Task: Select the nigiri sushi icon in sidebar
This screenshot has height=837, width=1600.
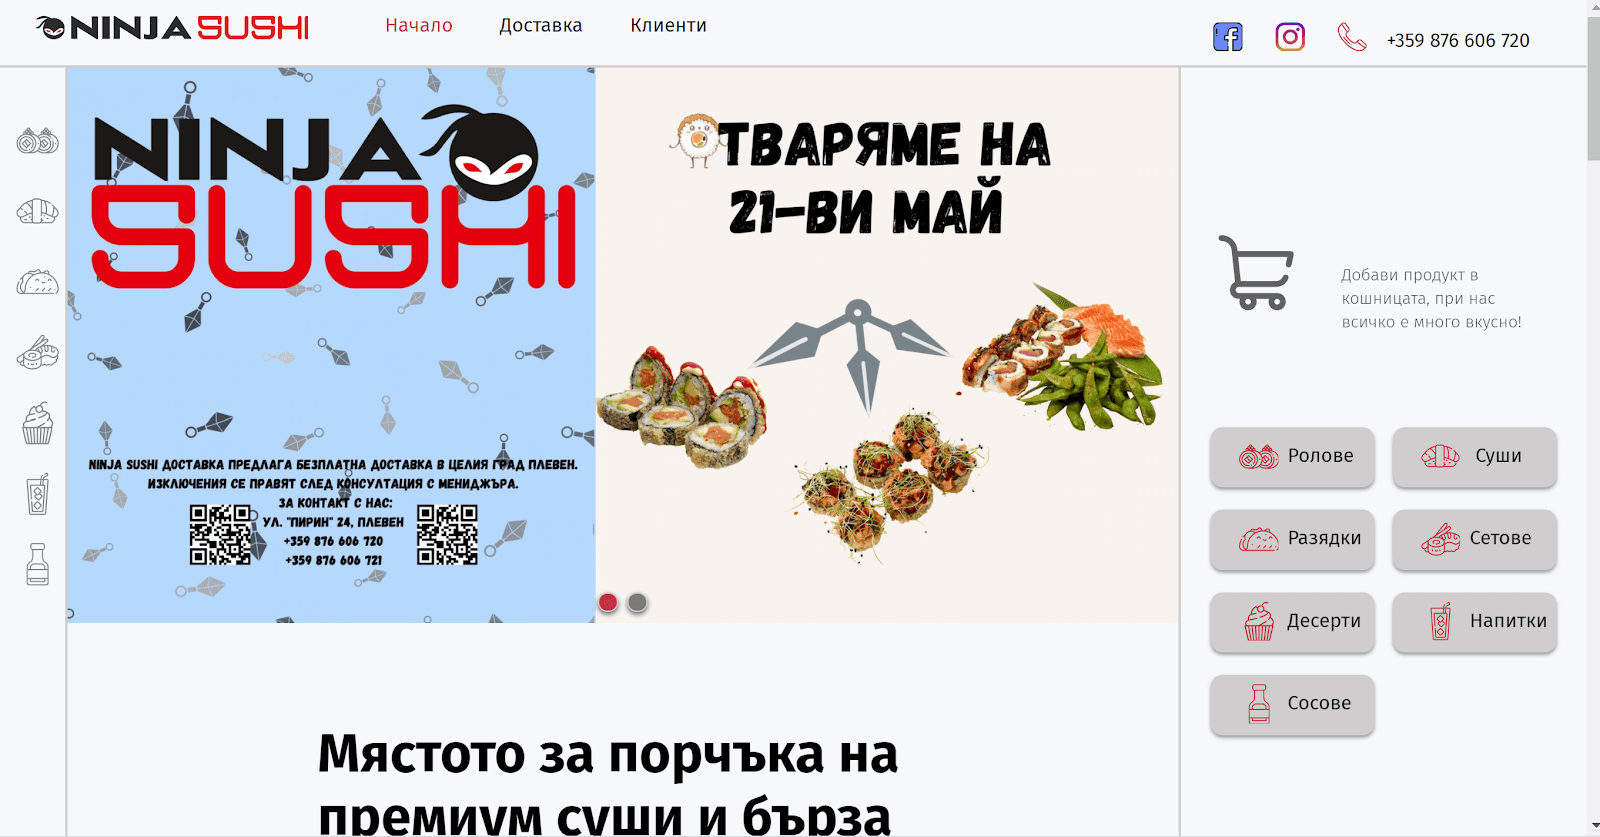Action: [37, 211]
